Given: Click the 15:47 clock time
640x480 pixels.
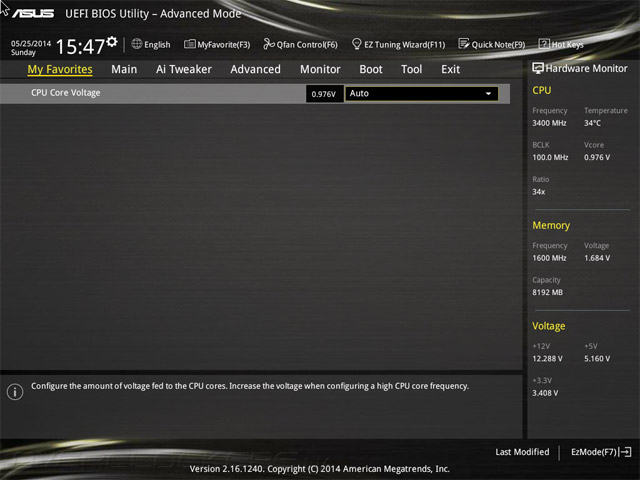Looking at the screenshot, I should click(80, 47).
